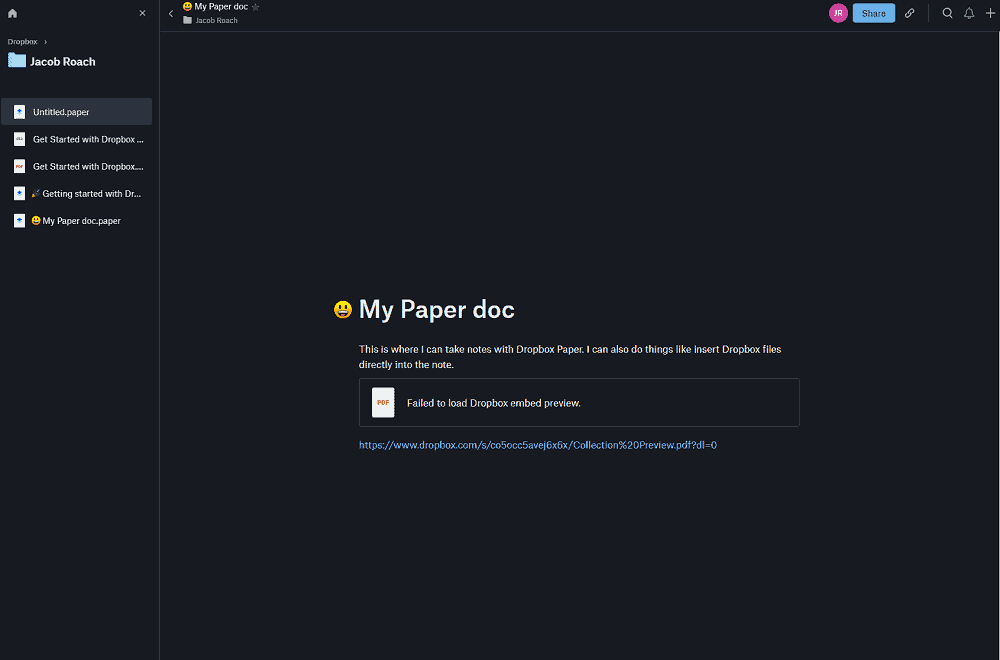Click the paper icon beside Getting started doc
The image size is (1000, 660).
tap(20, 193)
